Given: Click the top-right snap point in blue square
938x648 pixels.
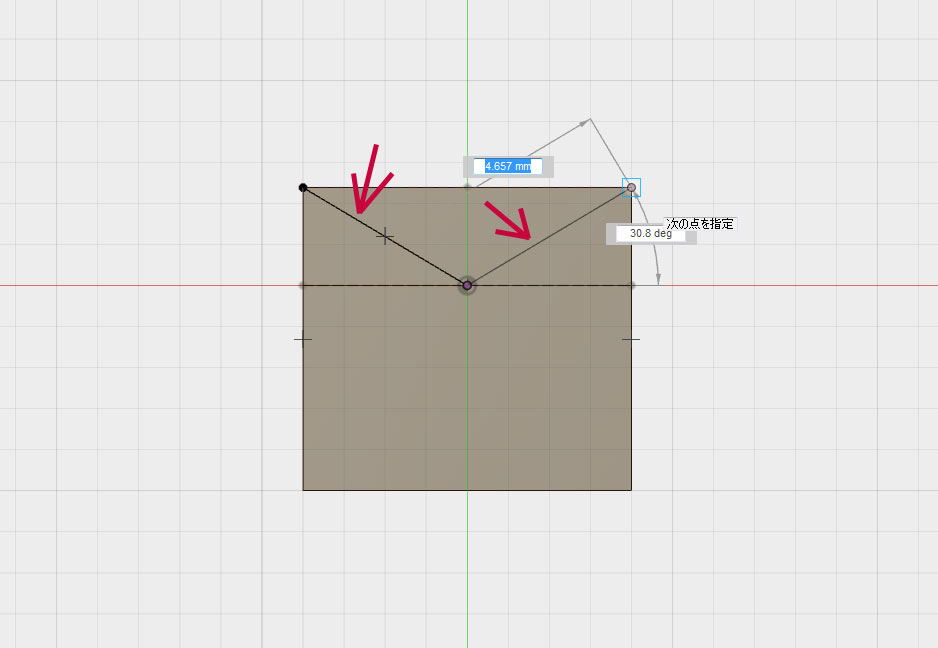Looking at the screenshot, I should coord(631,187).
